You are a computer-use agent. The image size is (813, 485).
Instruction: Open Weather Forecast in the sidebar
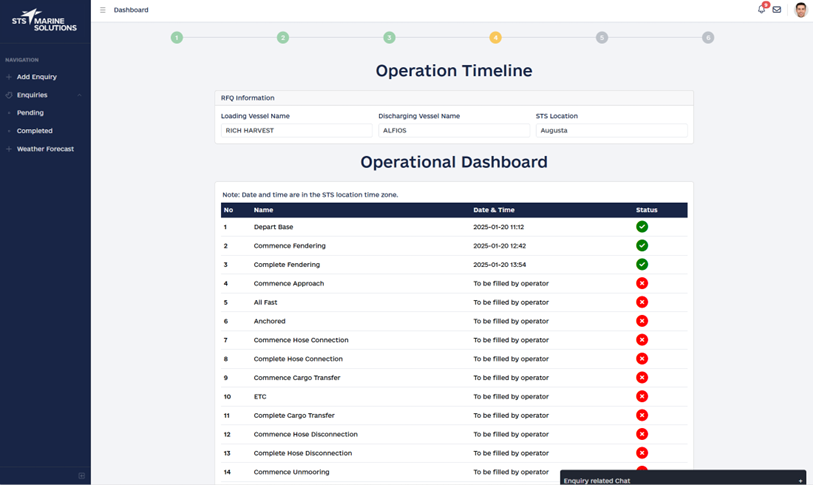point(45,149)
